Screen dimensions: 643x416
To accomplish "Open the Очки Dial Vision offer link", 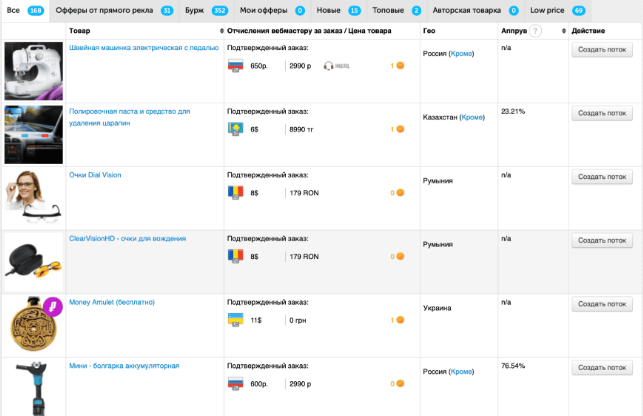I will tap(95, 175).
